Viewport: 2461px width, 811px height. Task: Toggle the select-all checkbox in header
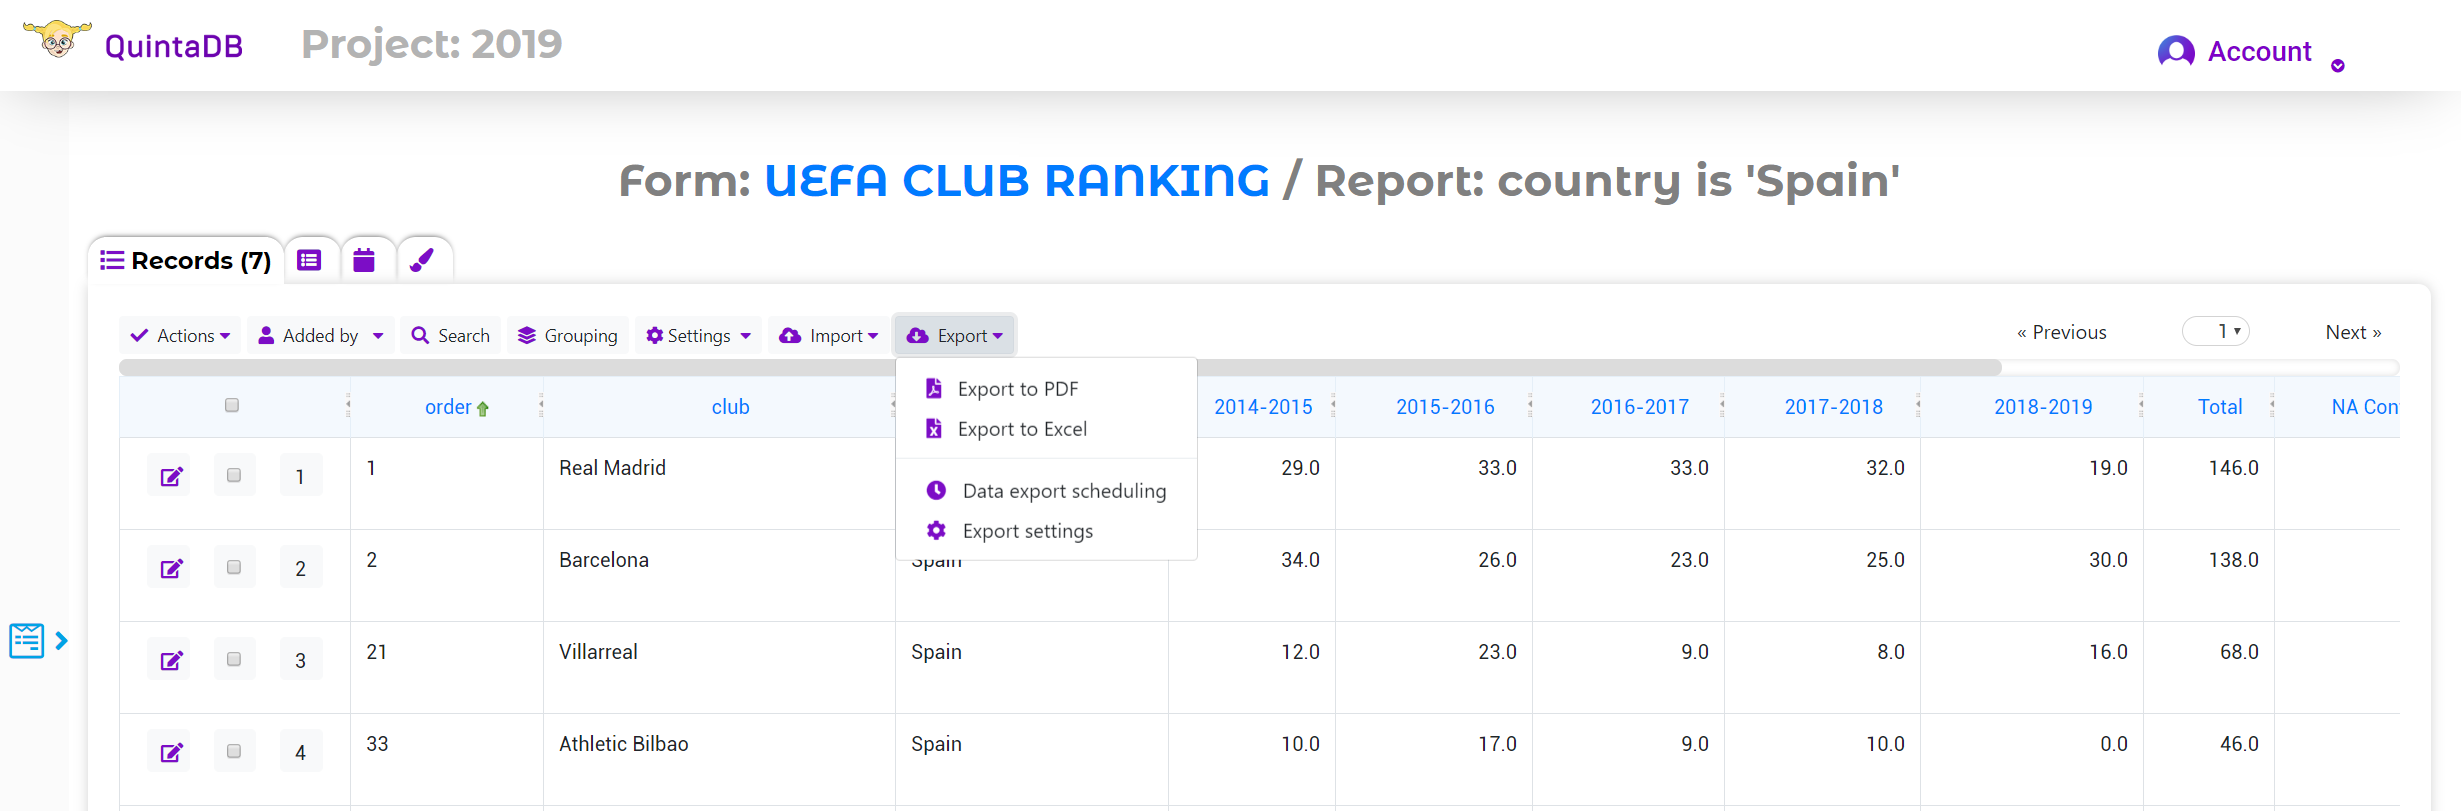click(232, 405)
